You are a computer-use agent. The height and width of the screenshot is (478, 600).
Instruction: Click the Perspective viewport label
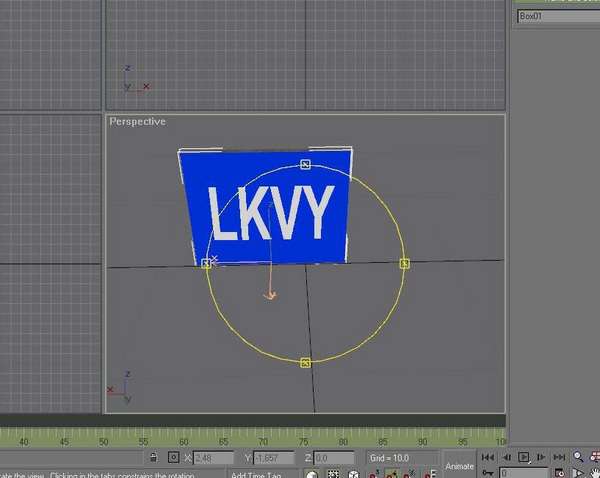138,122
